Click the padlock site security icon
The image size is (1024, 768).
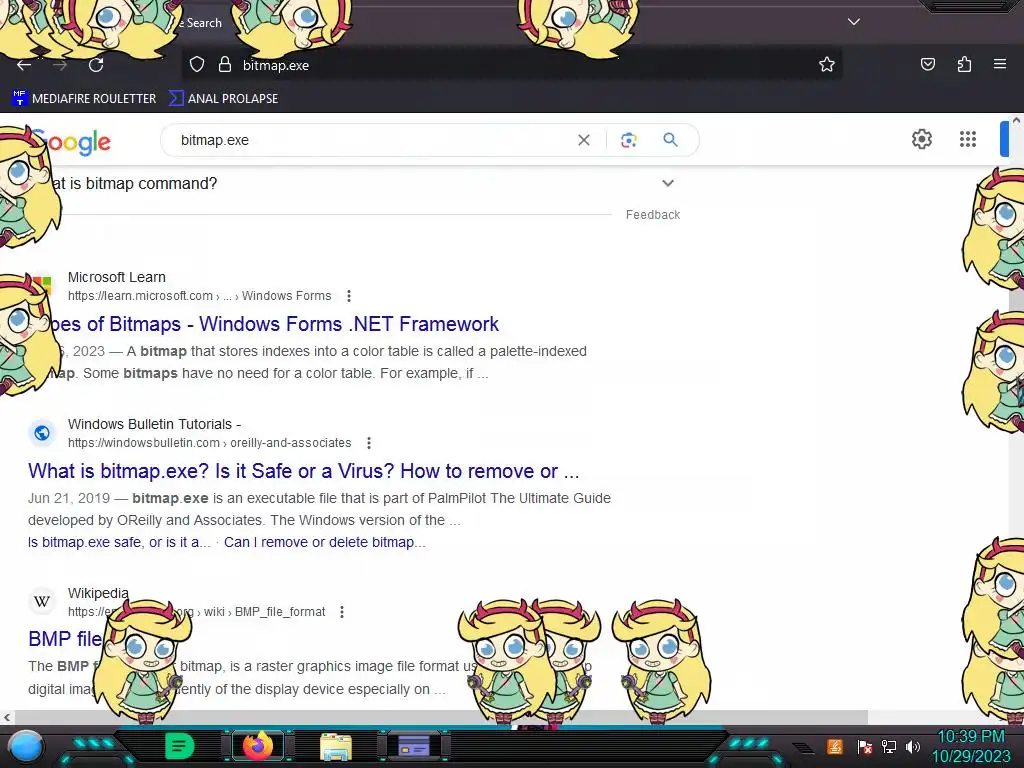point(225,65)
